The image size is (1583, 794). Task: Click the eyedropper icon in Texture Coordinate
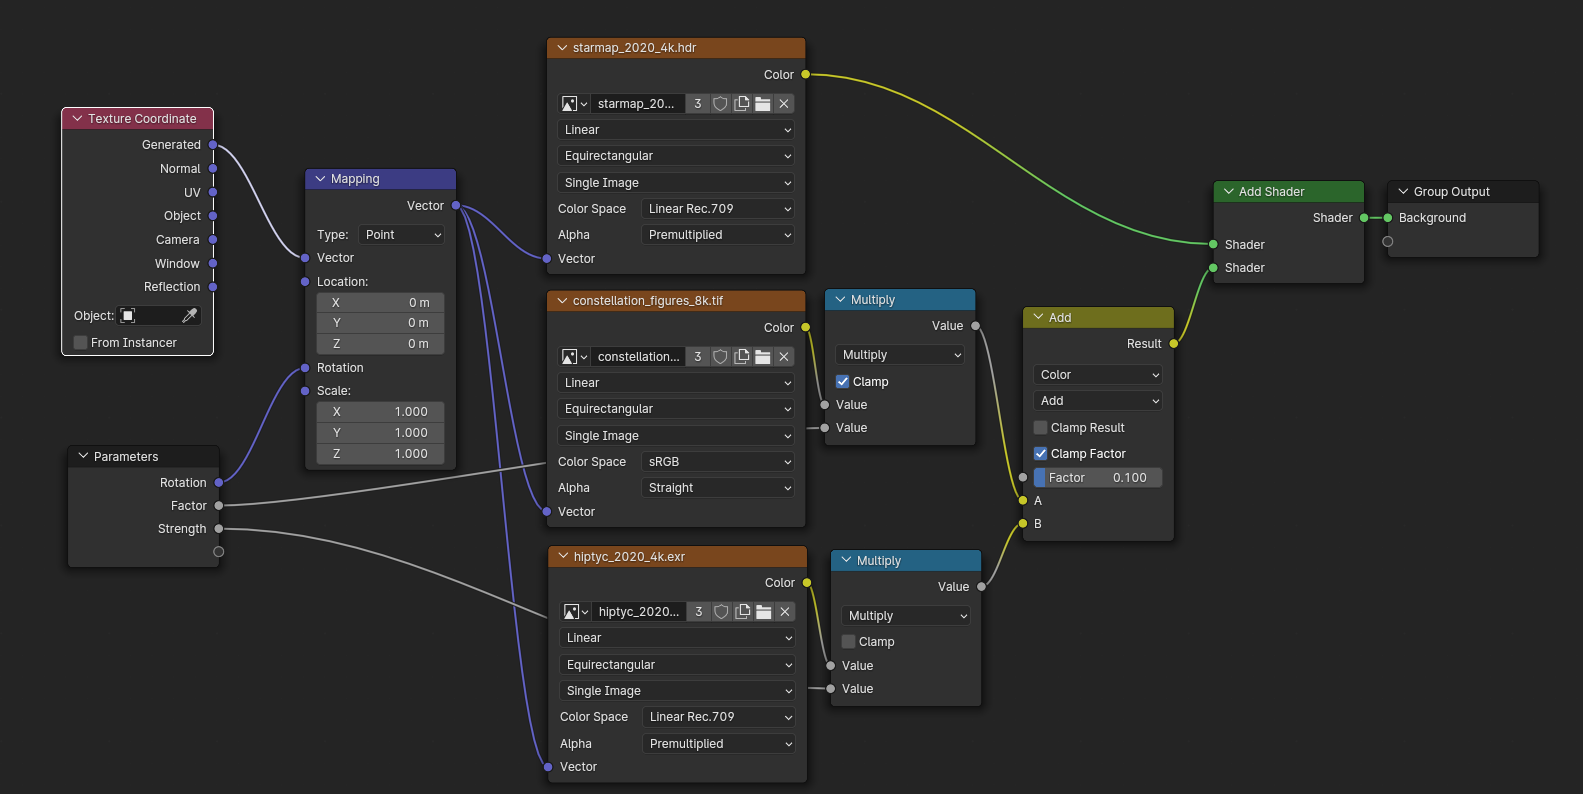pyautogui.click(x=189, y=315)
